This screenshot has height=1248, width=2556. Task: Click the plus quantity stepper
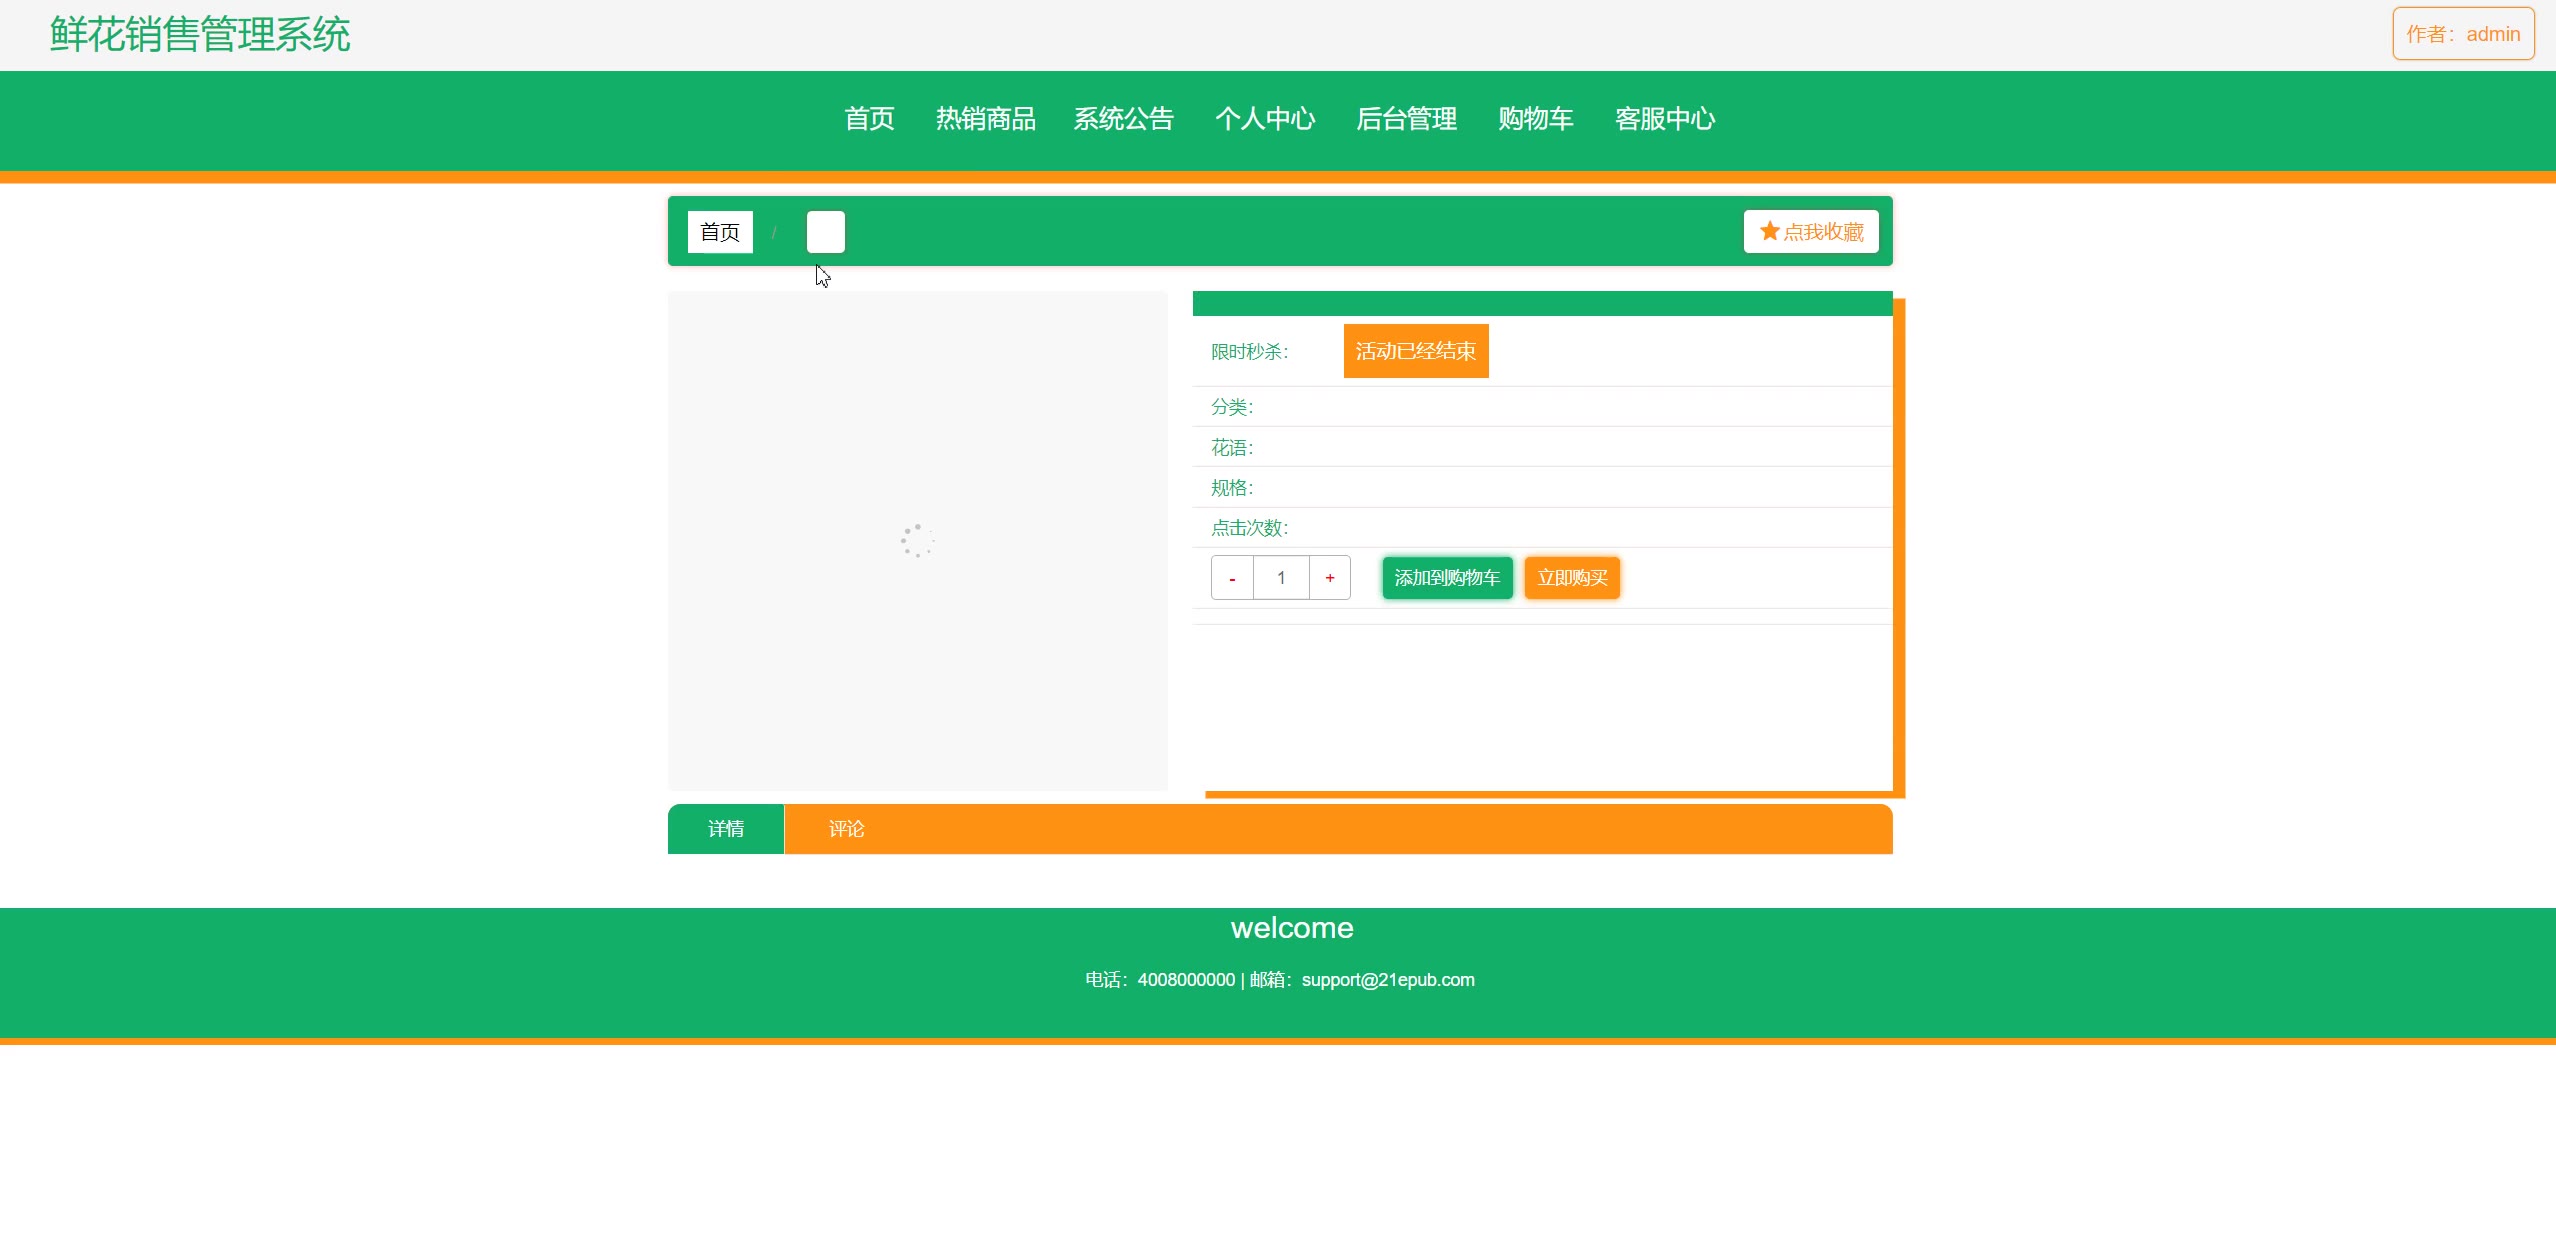click(1329, 578)
